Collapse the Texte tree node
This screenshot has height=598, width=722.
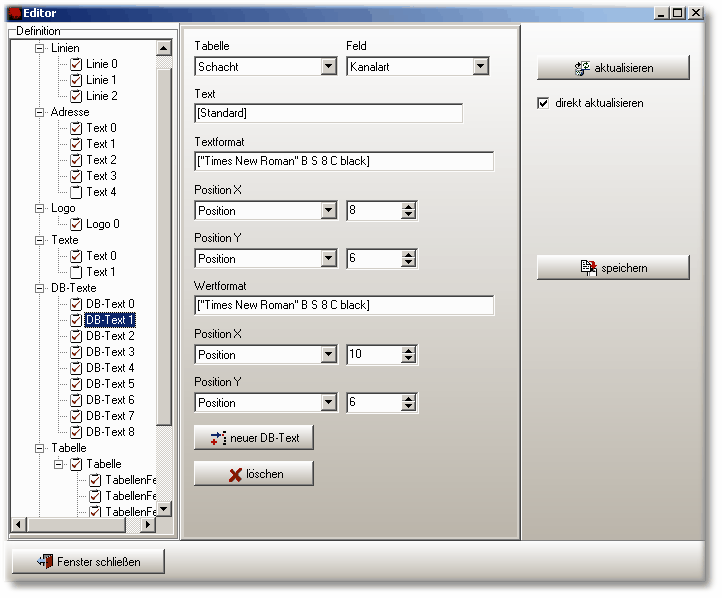(40, 240)
